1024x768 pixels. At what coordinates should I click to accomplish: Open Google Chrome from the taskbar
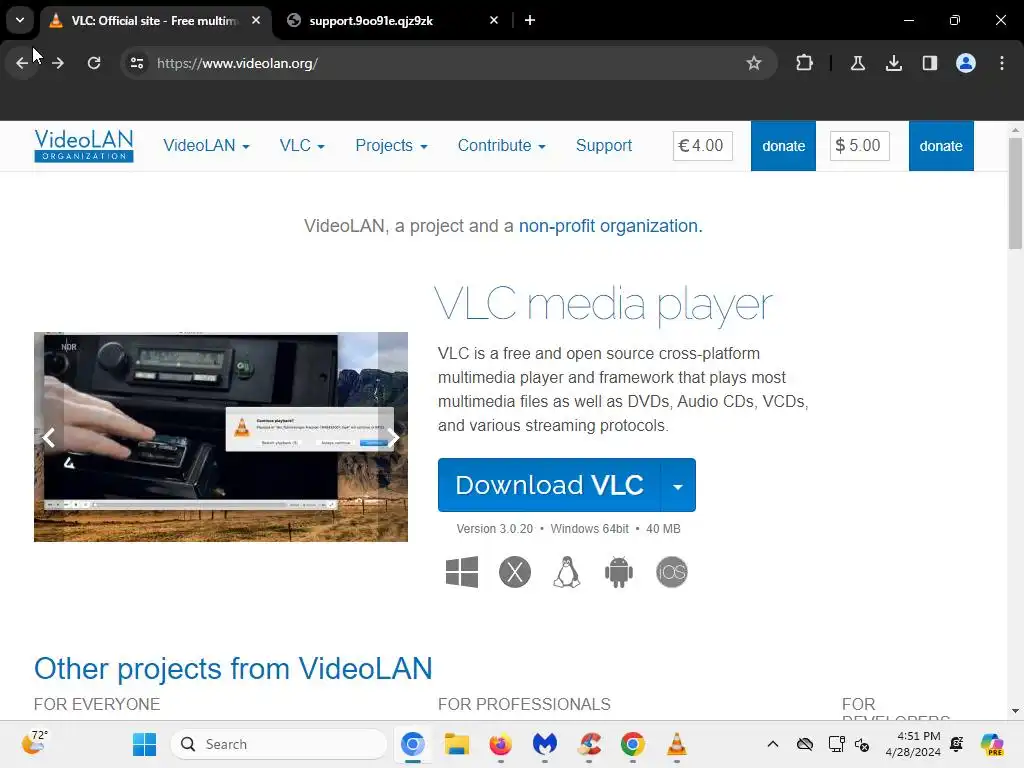pyautogui.click(x=632, y=744)
